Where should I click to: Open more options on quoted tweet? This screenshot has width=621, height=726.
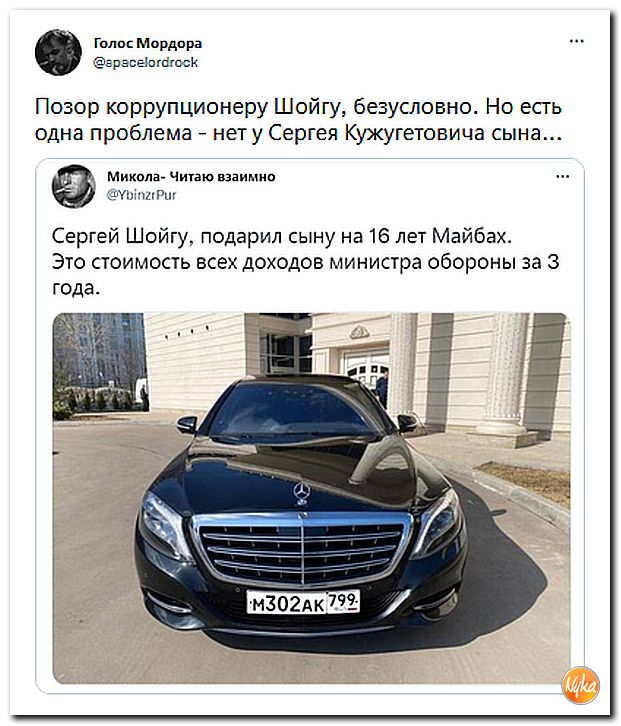(x=563, y=176)
